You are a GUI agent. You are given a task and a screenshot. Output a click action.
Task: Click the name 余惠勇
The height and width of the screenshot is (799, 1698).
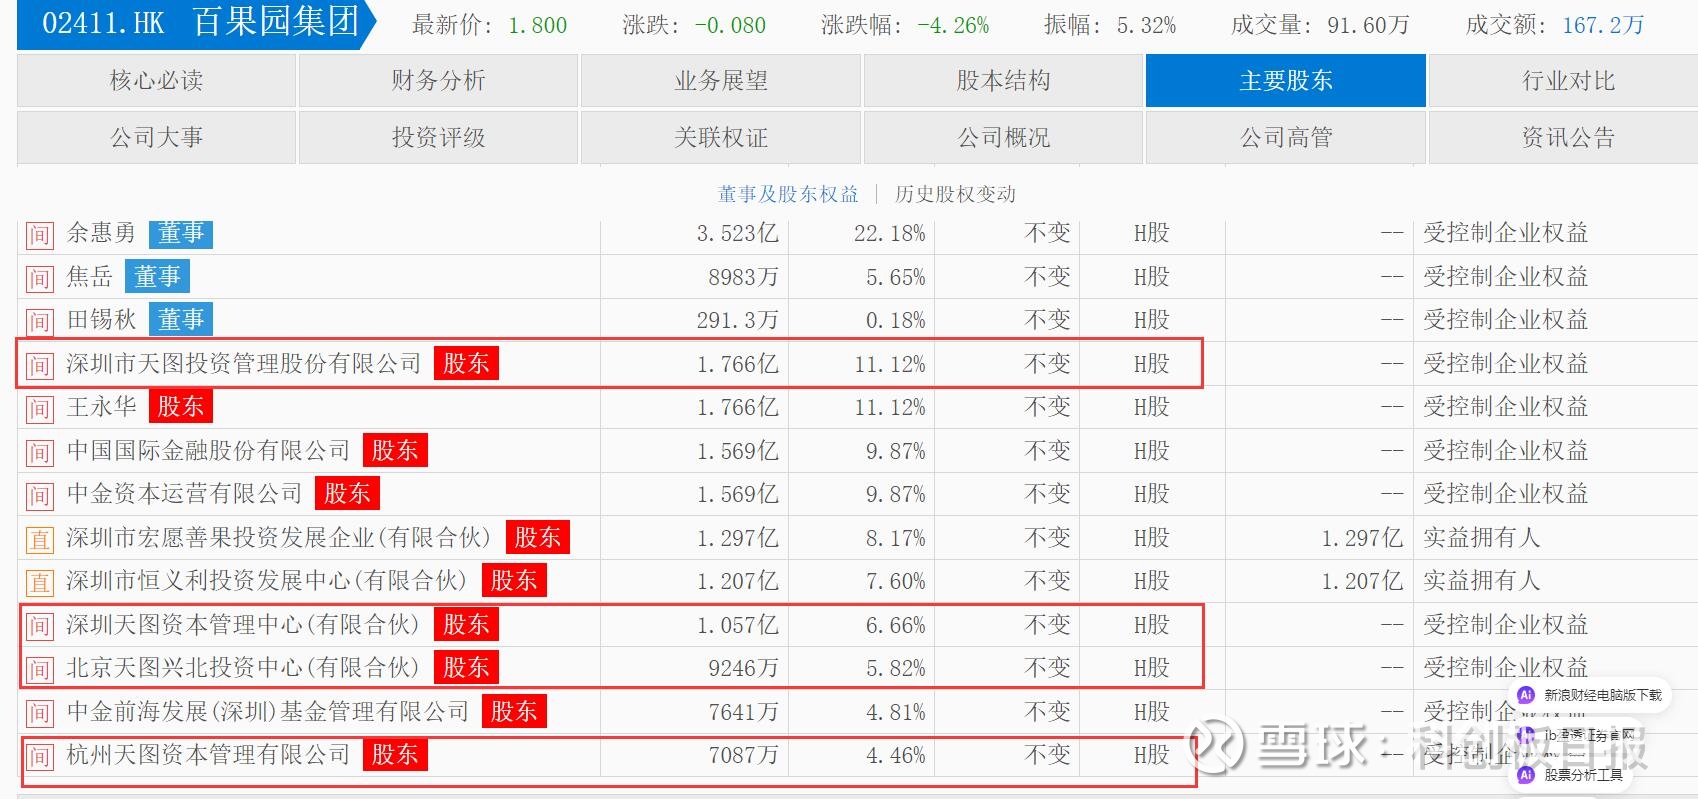pyautogui.click(x=101, y=233)
